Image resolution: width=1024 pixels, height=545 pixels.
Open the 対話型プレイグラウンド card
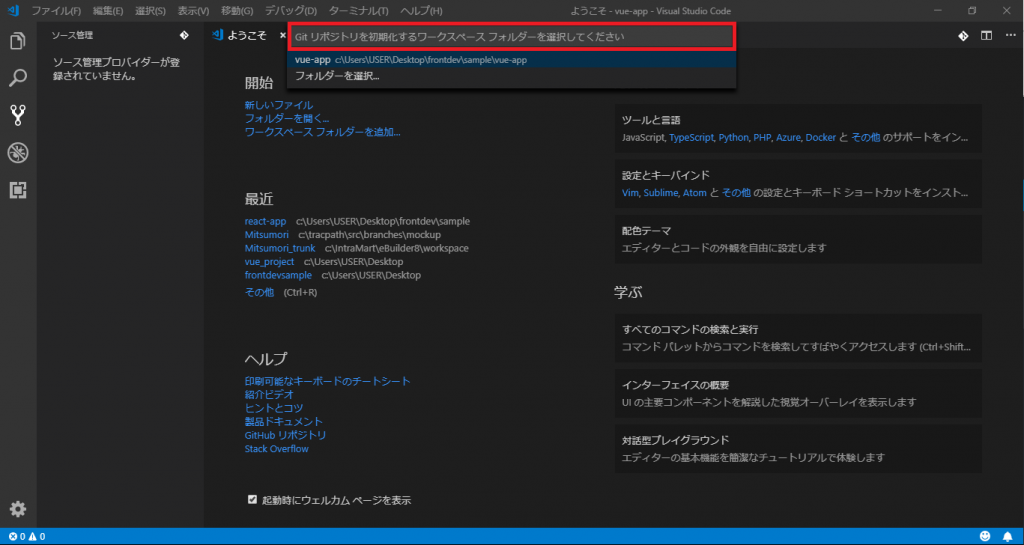[x=798, y=448]
